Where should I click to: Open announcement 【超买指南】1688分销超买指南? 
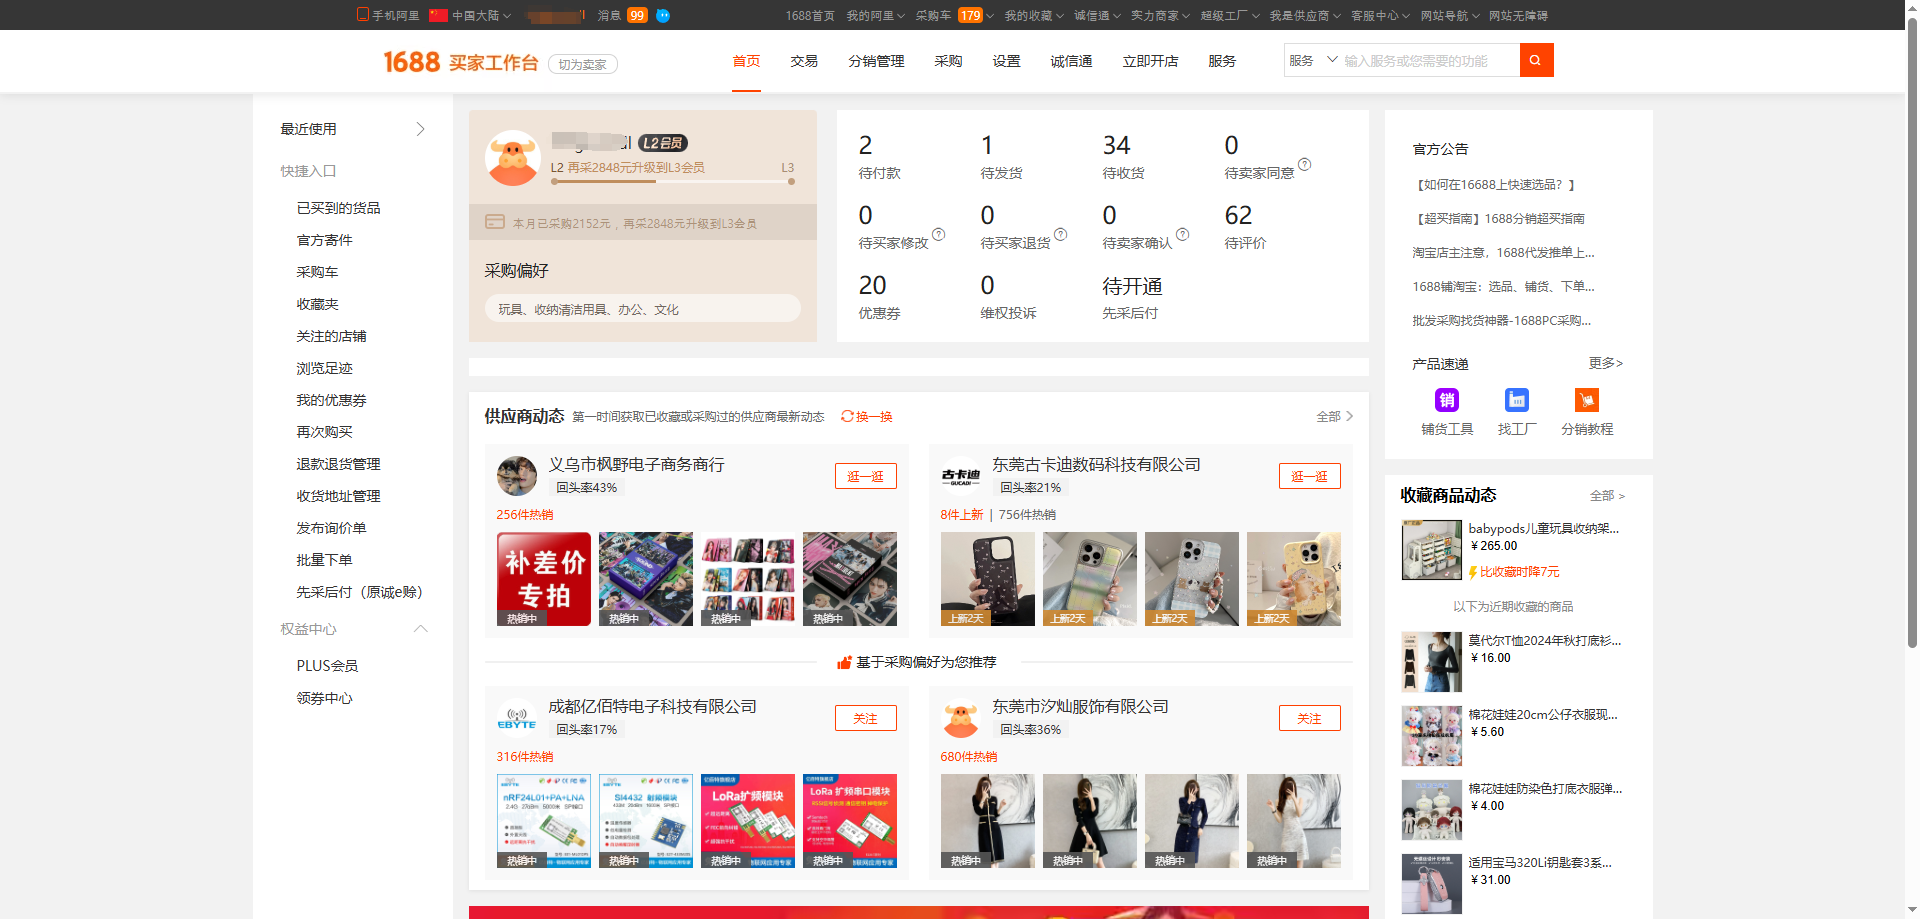1498,218
